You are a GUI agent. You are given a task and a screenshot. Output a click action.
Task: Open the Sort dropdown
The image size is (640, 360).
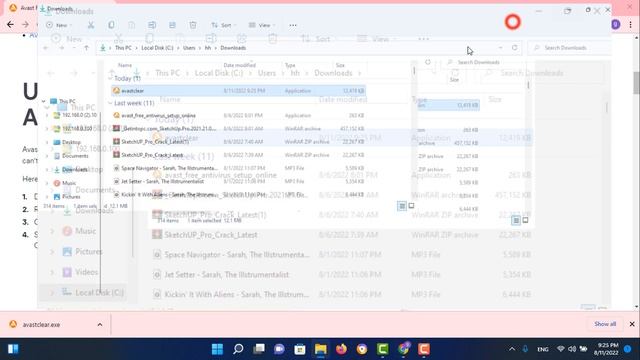click(223, 25)
